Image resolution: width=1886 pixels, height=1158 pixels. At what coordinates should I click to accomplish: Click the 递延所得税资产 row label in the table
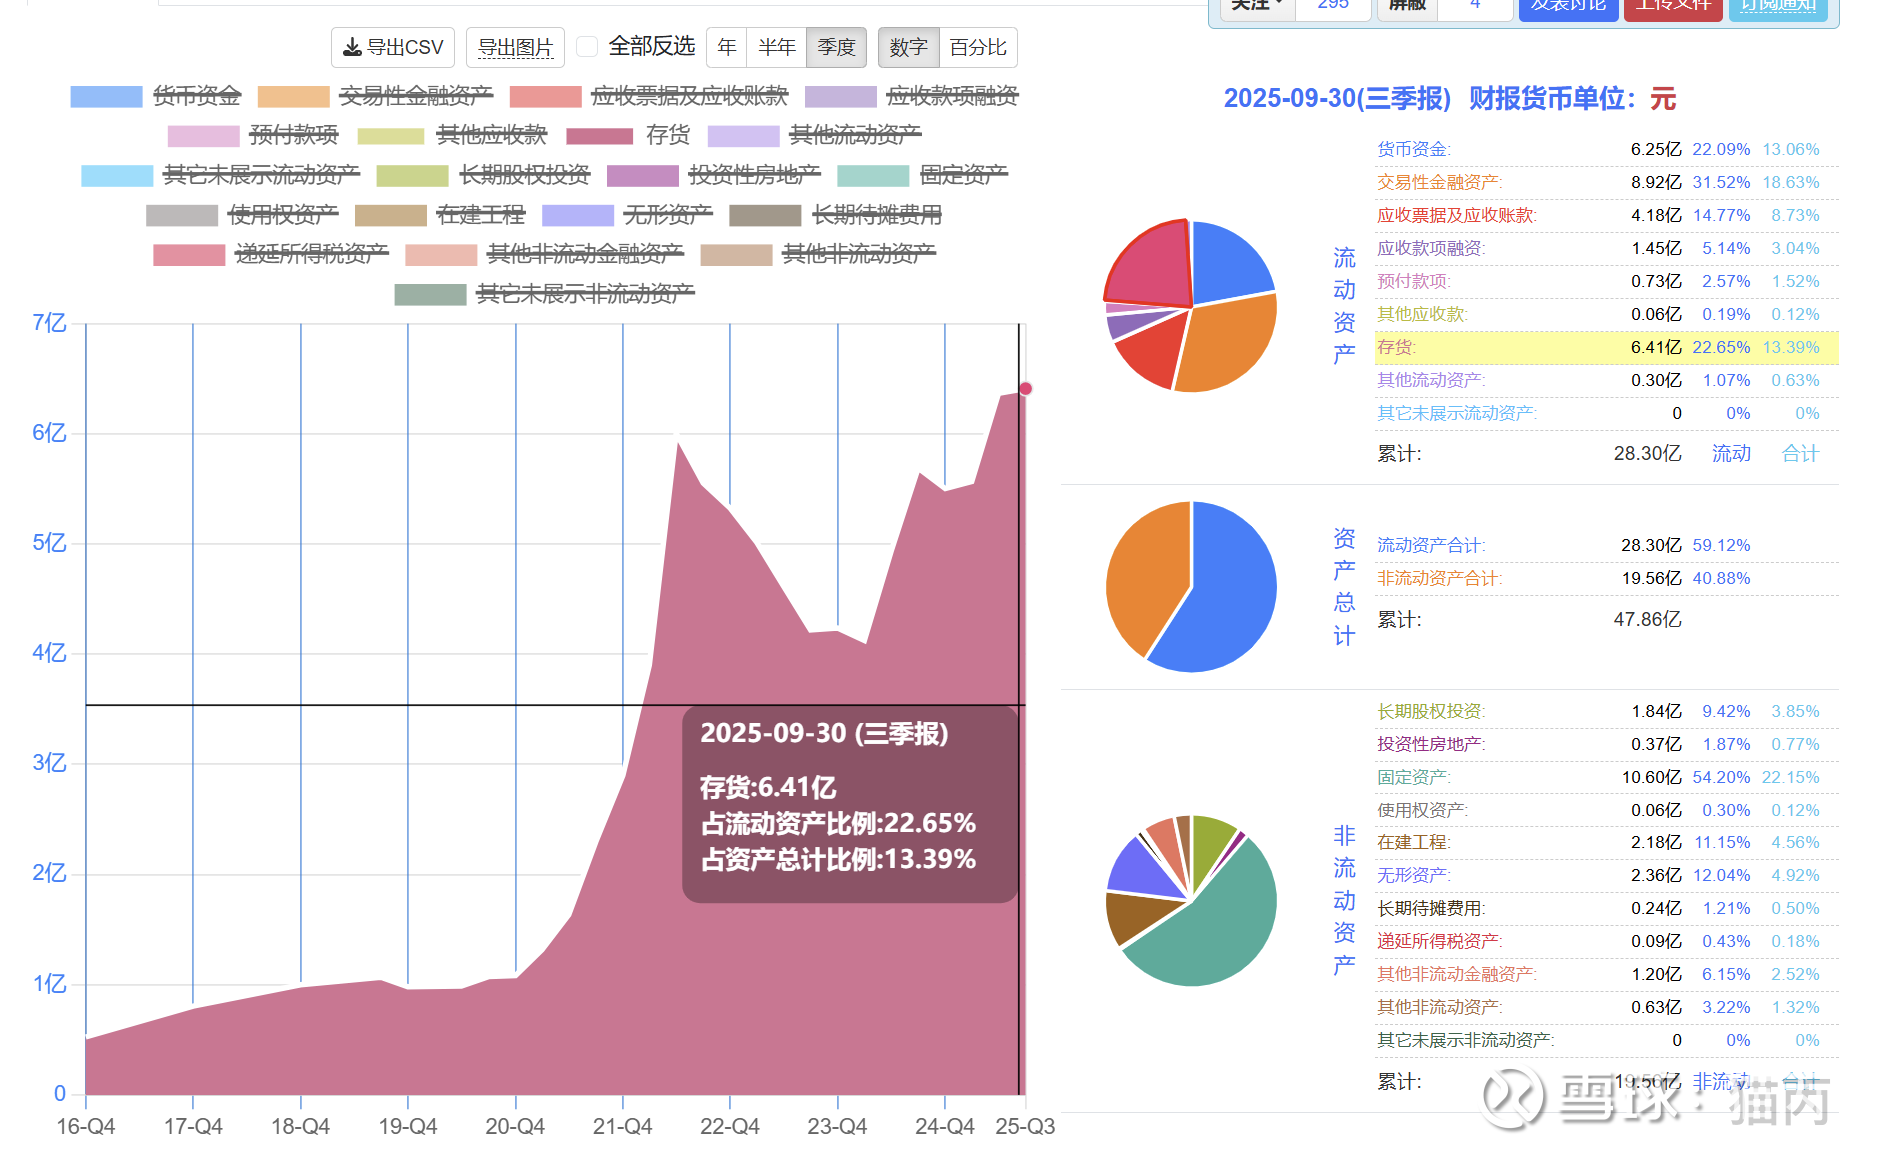(1439, 941)
